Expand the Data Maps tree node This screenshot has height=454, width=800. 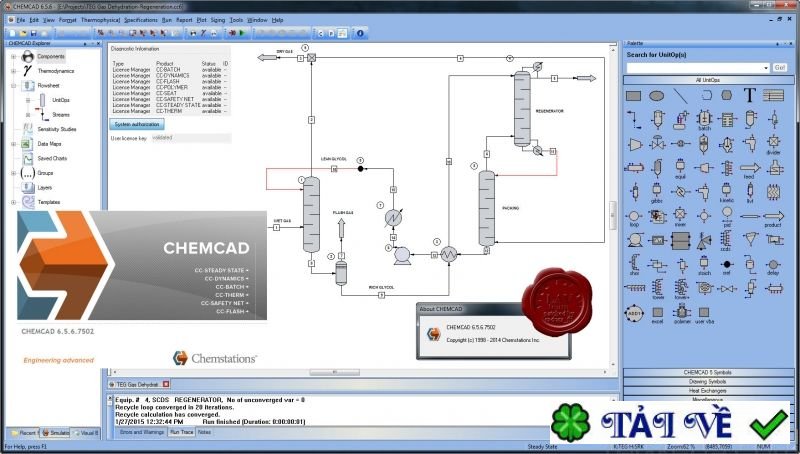click(14, 144)
